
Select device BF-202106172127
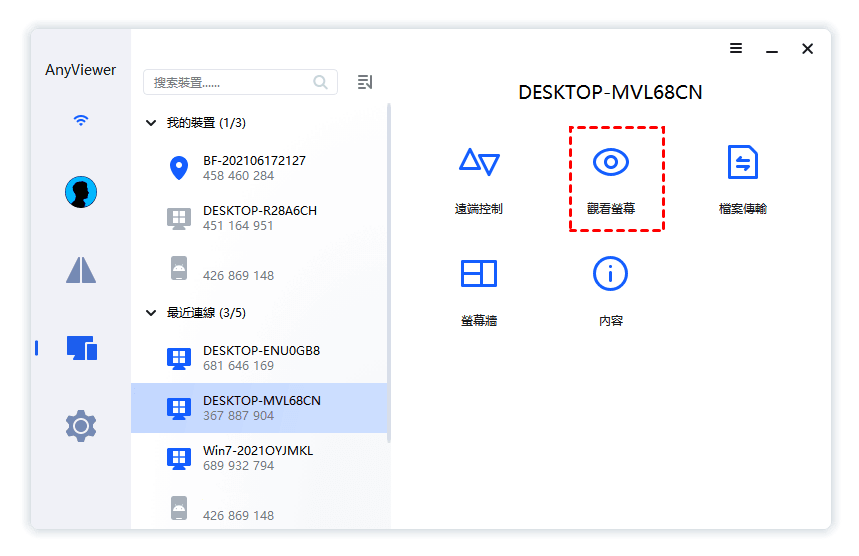point(254,168)
